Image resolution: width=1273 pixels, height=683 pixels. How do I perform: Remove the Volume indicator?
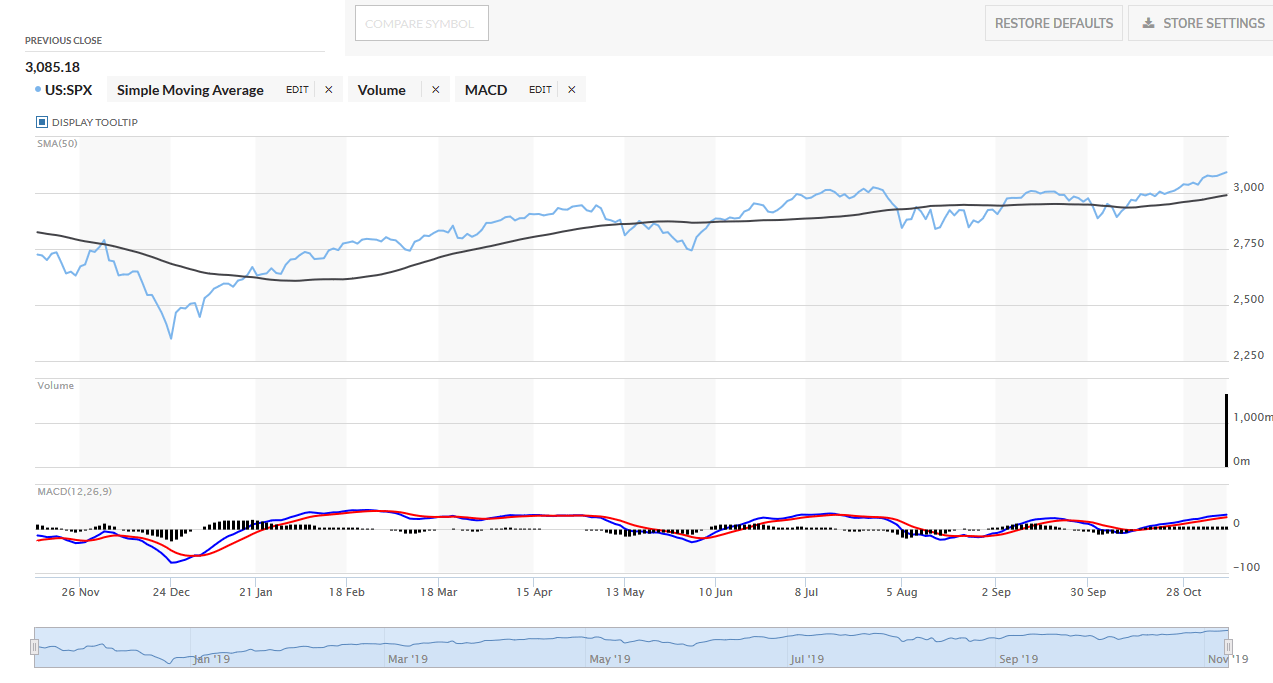(x=435, y=89)
